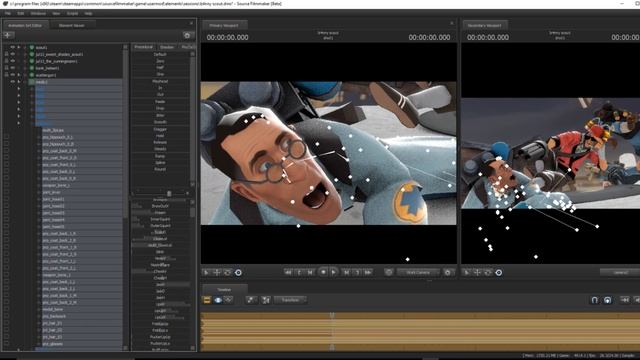Open the Work Camera selector
The height and width of the screenshot is (360, 640).
click(418, 272)
